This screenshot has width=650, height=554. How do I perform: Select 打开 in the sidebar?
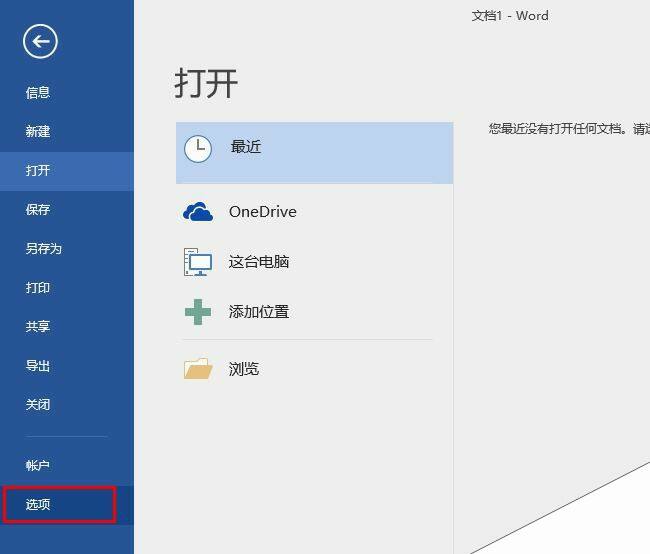(x=67, y=171)
